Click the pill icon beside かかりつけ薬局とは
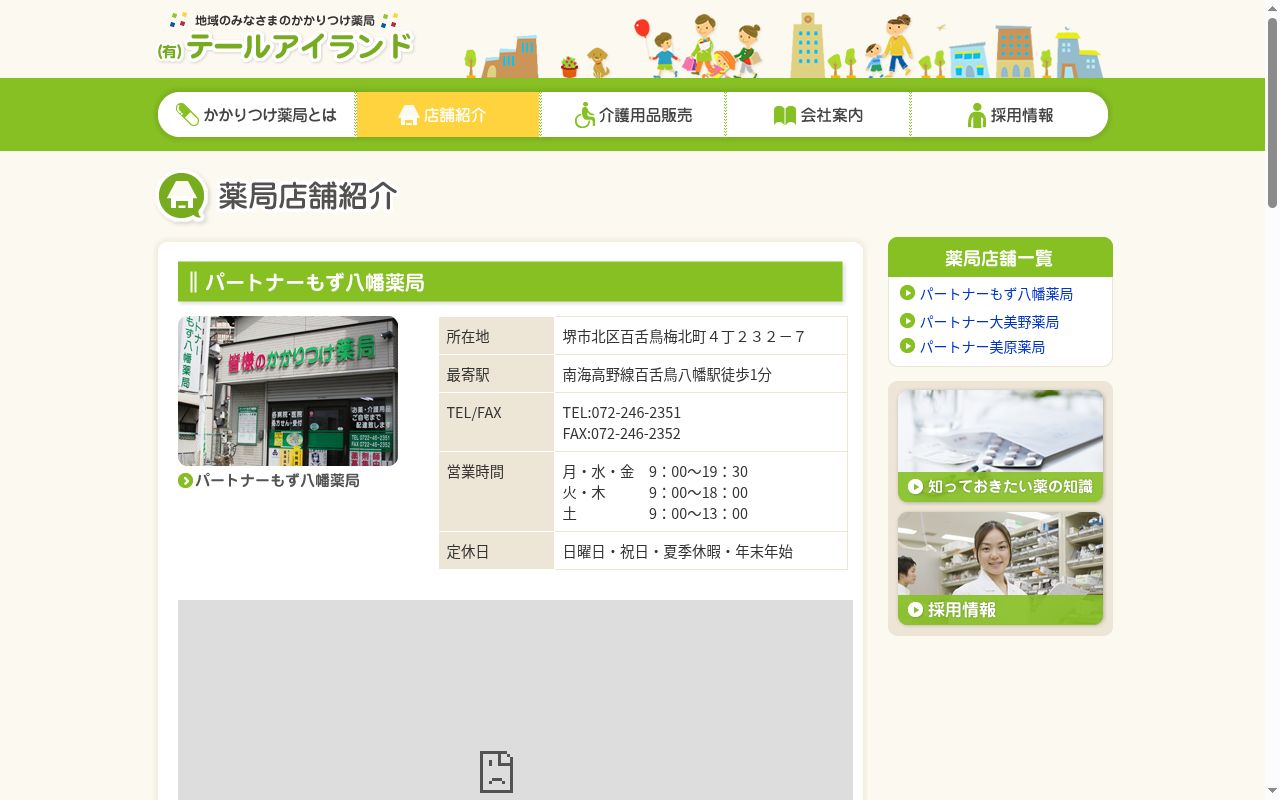The height and width of the screenshot is (800, 1280). [187, 115]
